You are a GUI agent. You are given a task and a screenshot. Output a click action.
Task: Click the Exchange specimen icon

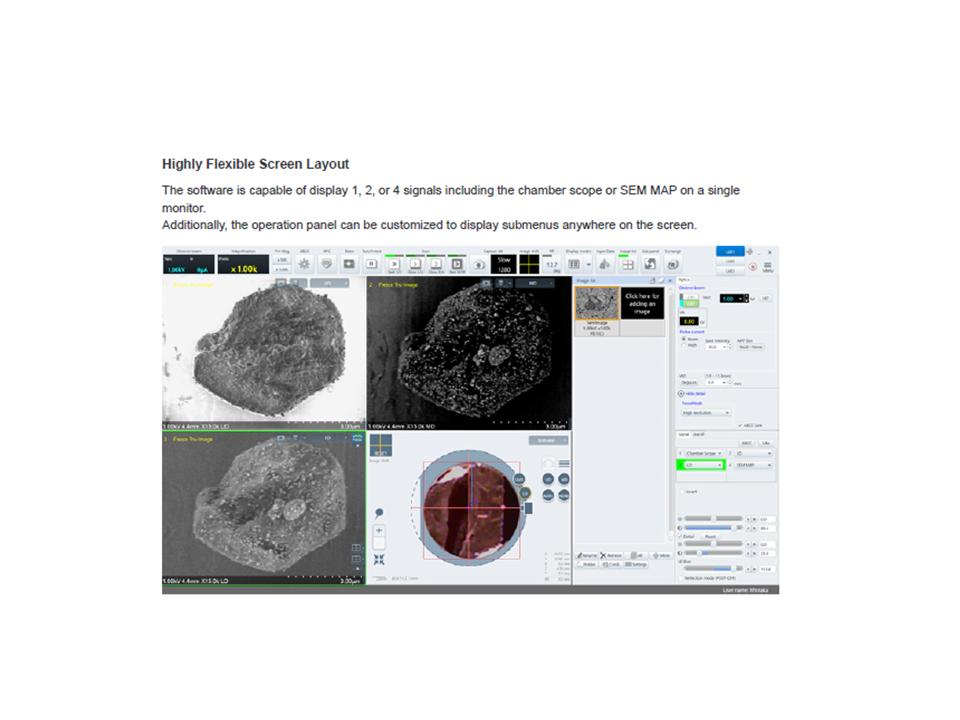tap(672, 264)
